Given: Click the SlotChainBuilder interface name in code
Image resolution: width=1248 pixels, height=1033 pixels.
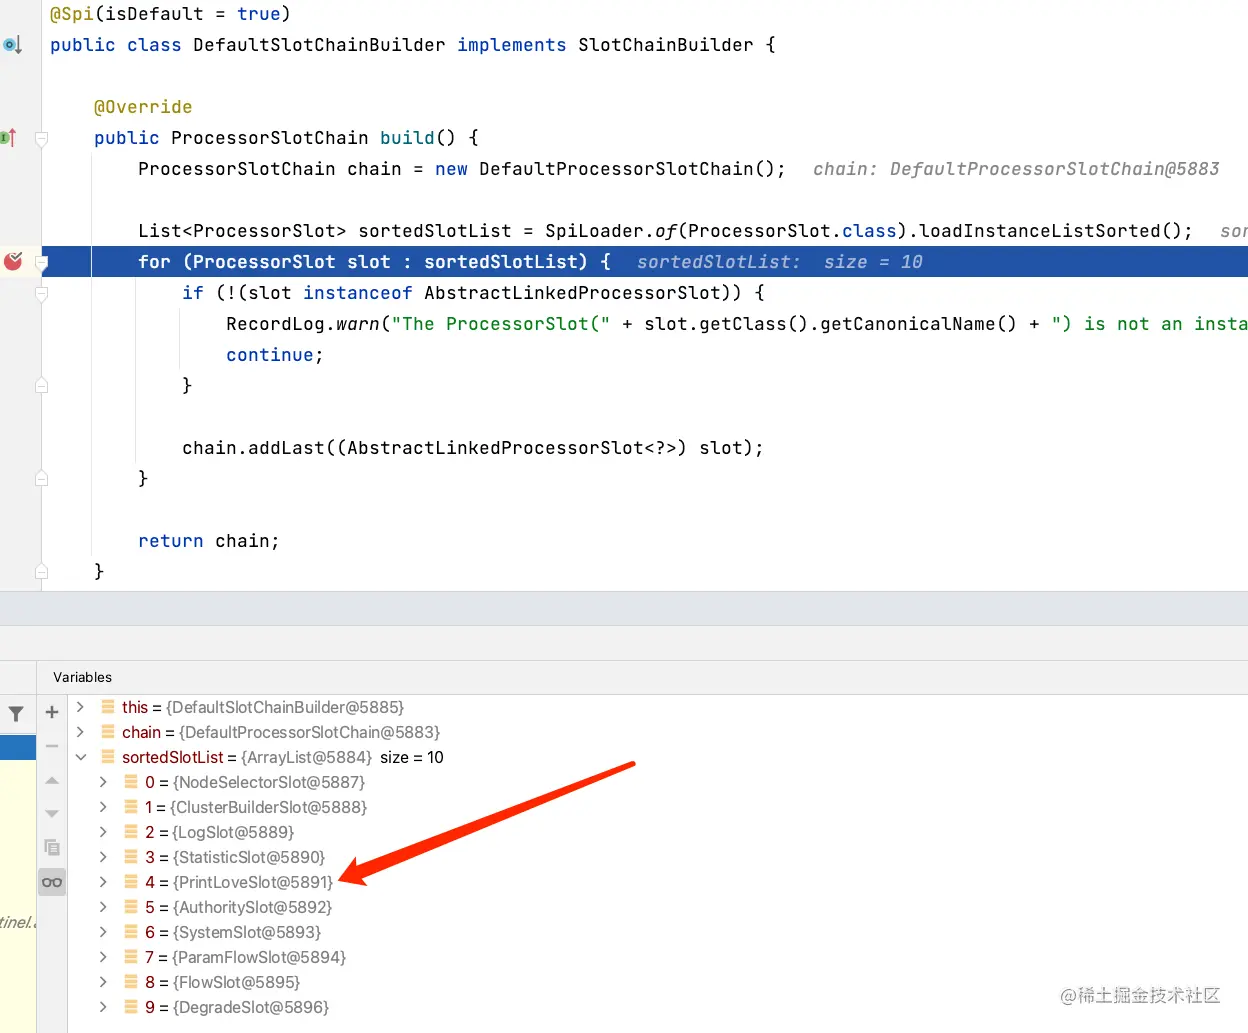Looking at the screenshot, I should [x=665, y=45].
